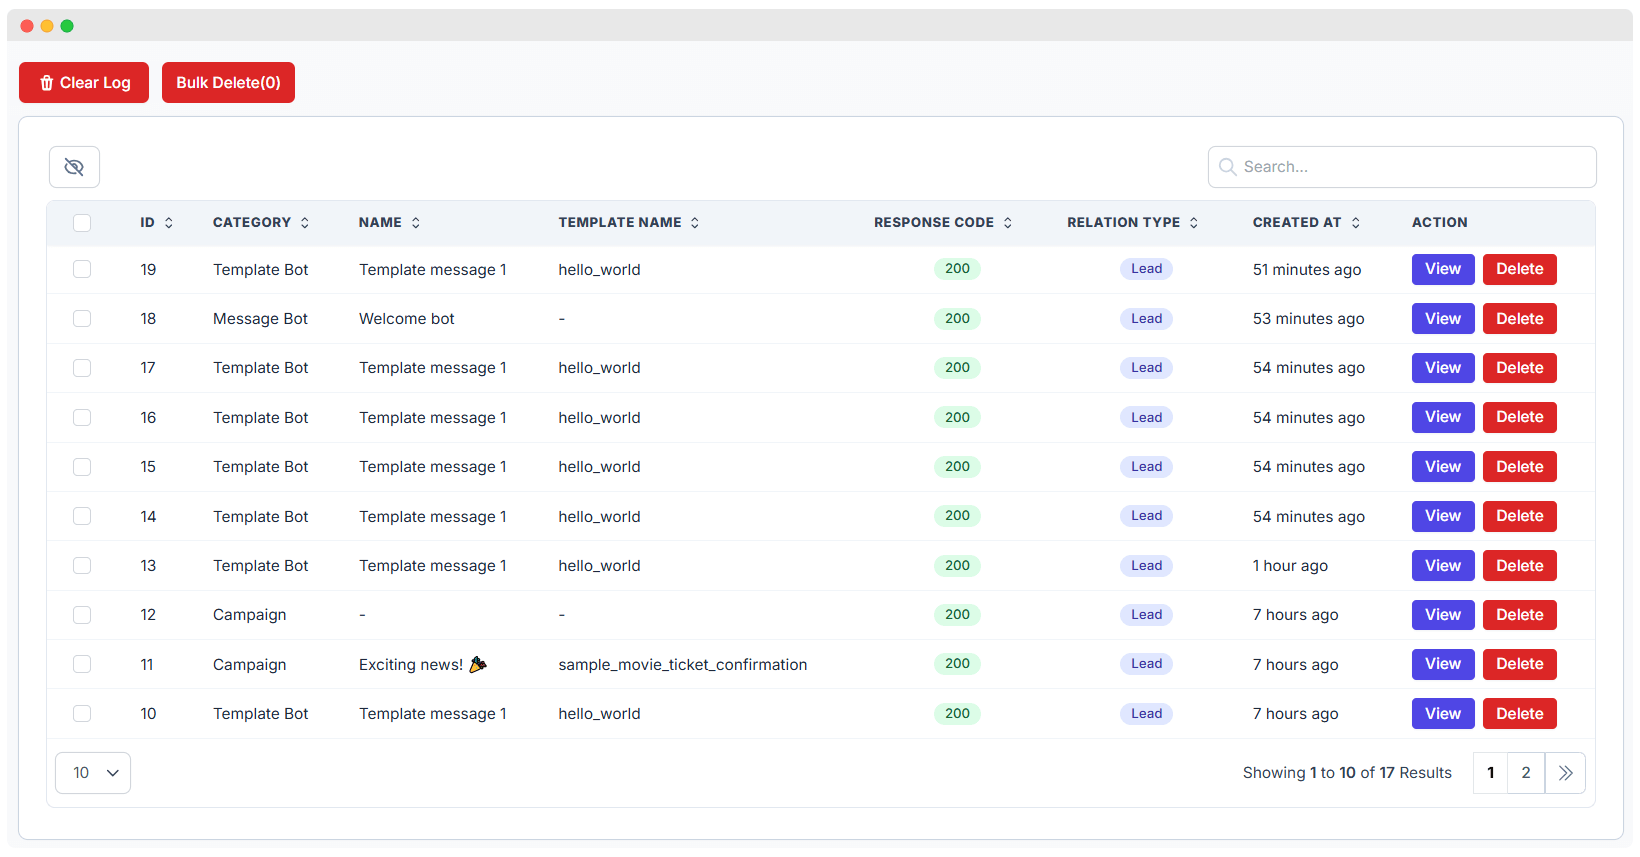The height and width of the screenshot is (857, 1640).
Task: Toggle column visibility with the eye-slash icon
Action: [74, 167]
